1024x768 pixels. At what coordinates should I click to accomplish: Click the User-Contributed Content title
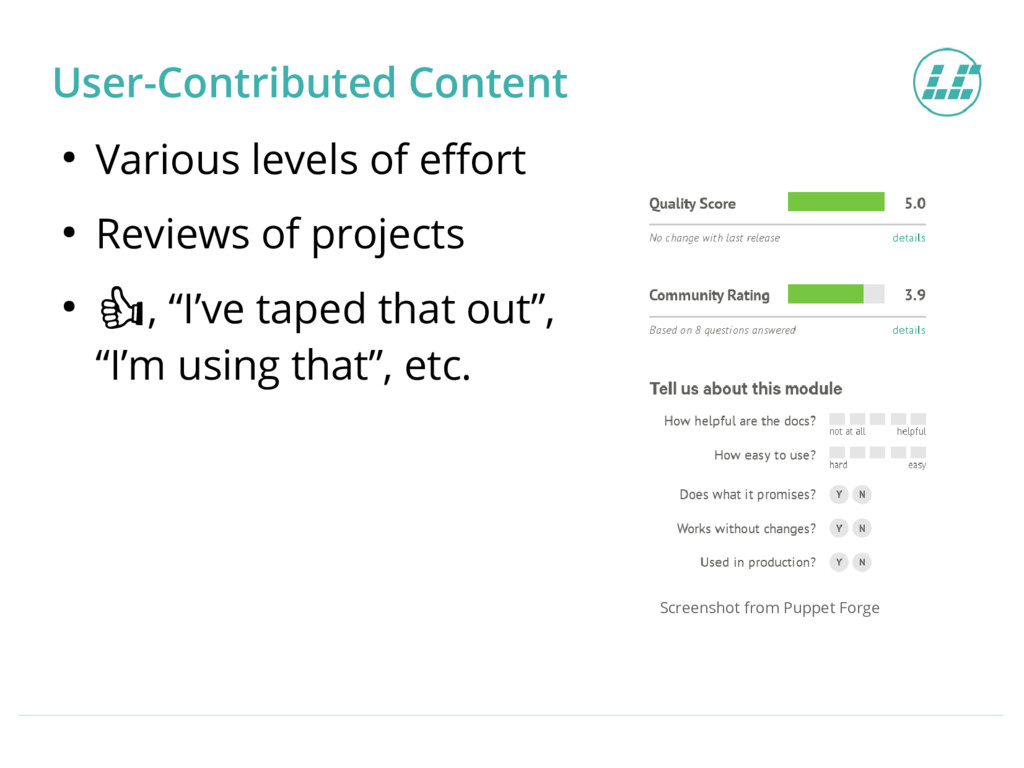point(310,83)
